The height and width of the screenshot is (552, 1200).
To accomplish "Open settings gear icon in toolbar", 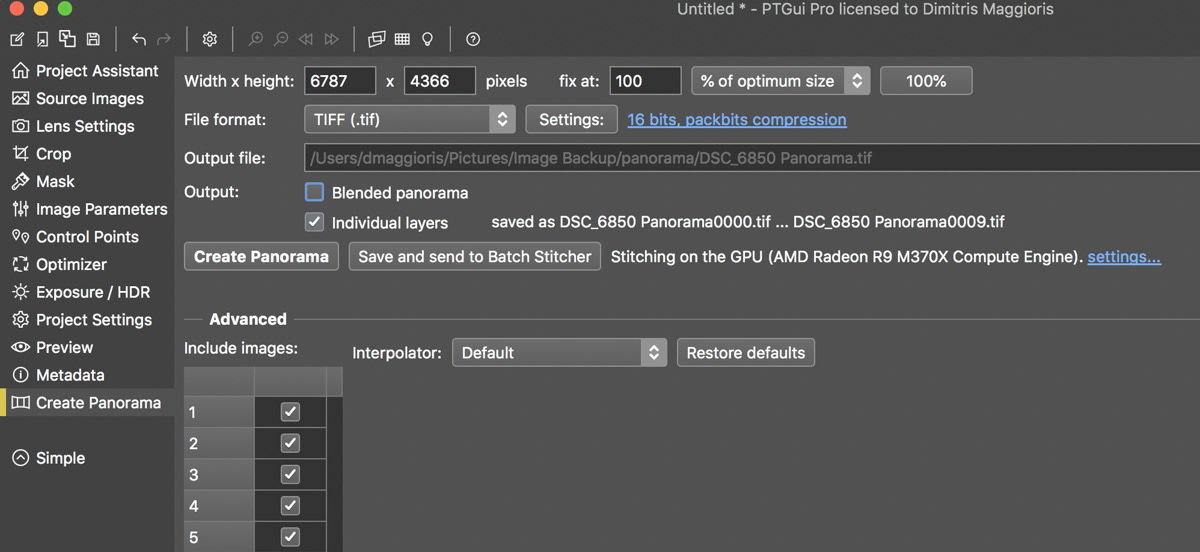I will pos(210,39).
